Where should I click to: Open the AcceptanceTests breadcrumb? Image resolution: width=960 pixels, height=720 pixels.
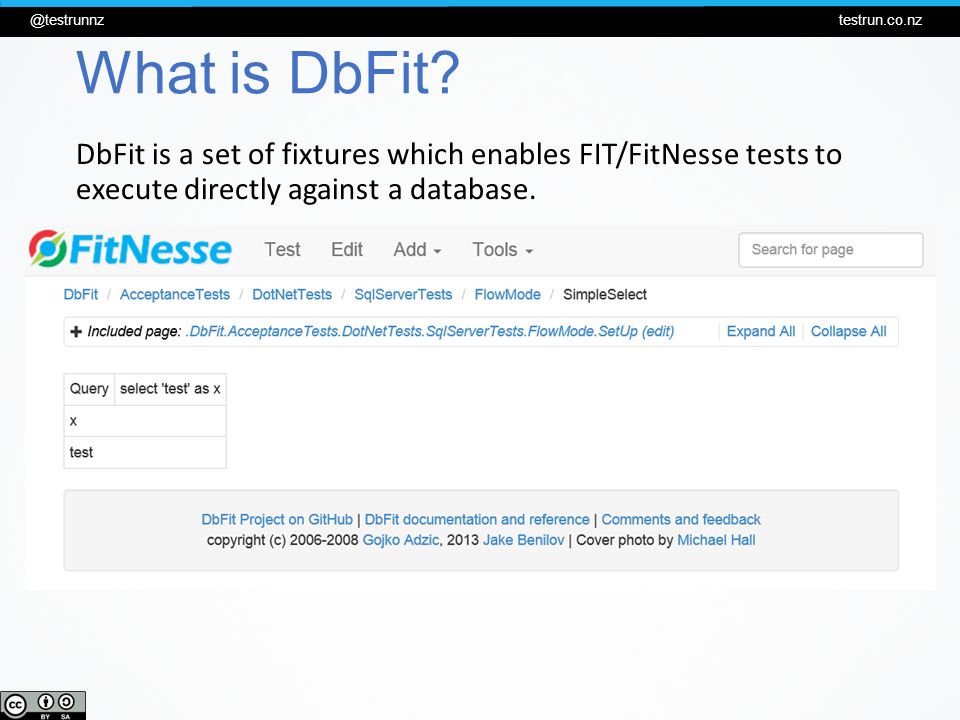point(174,294)
